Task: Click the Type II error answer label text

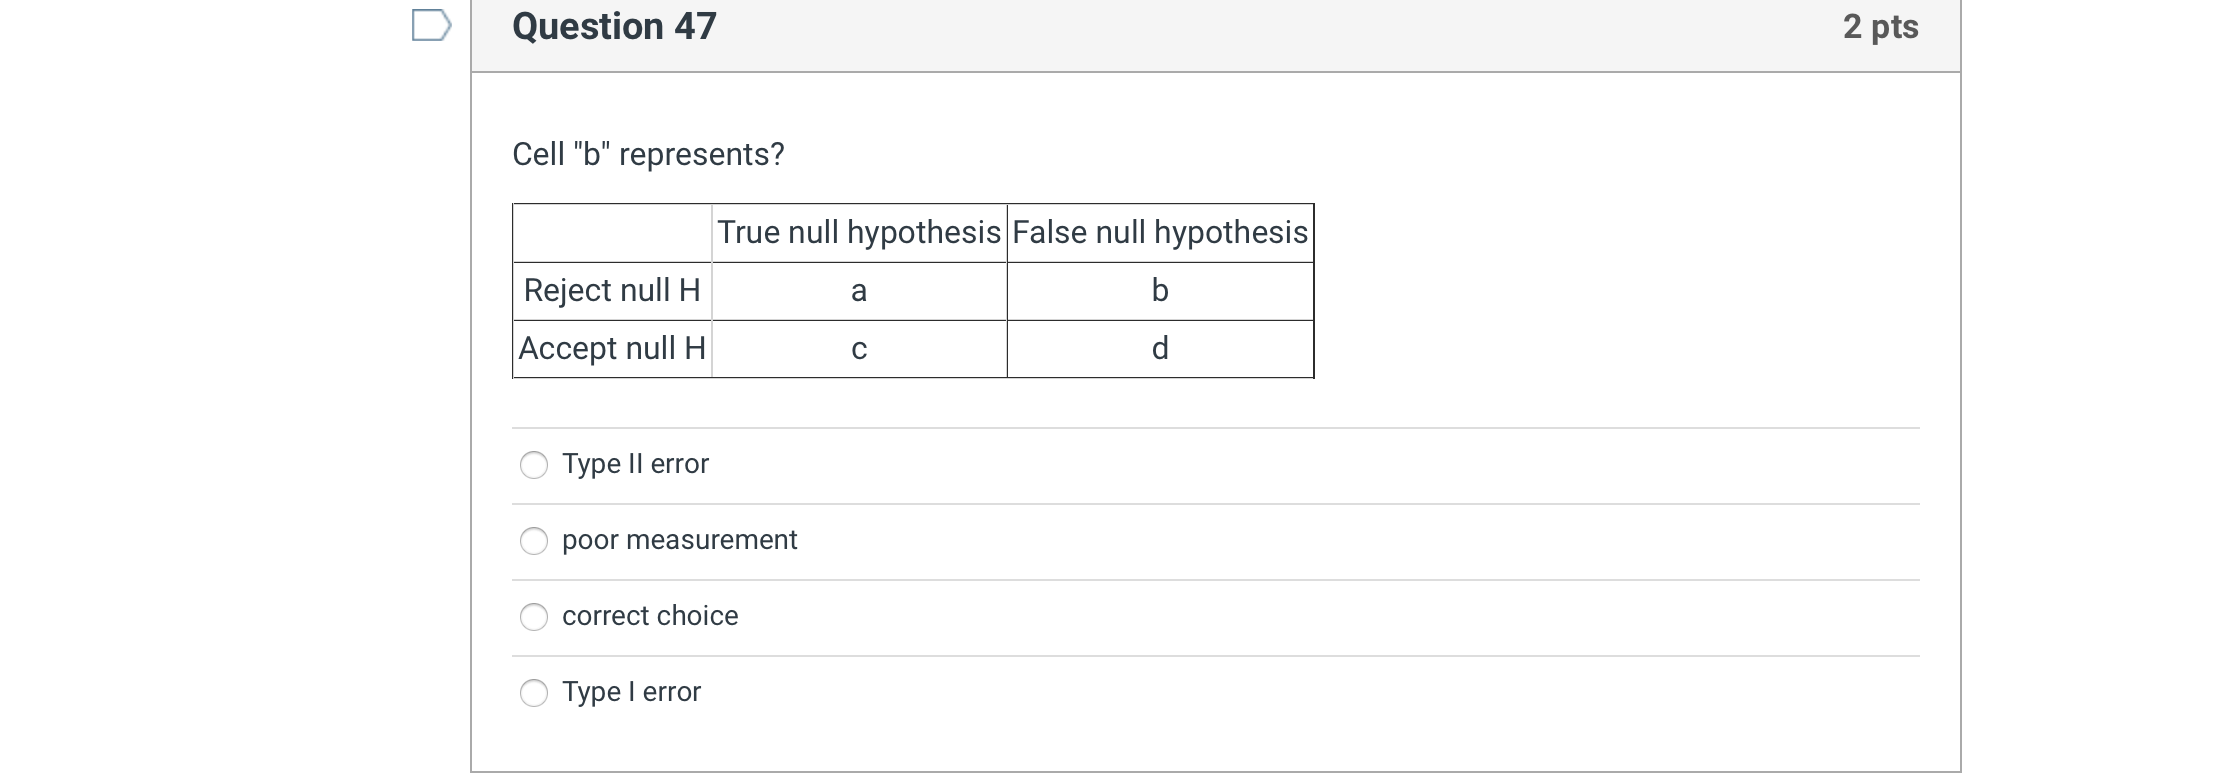Action: coord(636,464)
